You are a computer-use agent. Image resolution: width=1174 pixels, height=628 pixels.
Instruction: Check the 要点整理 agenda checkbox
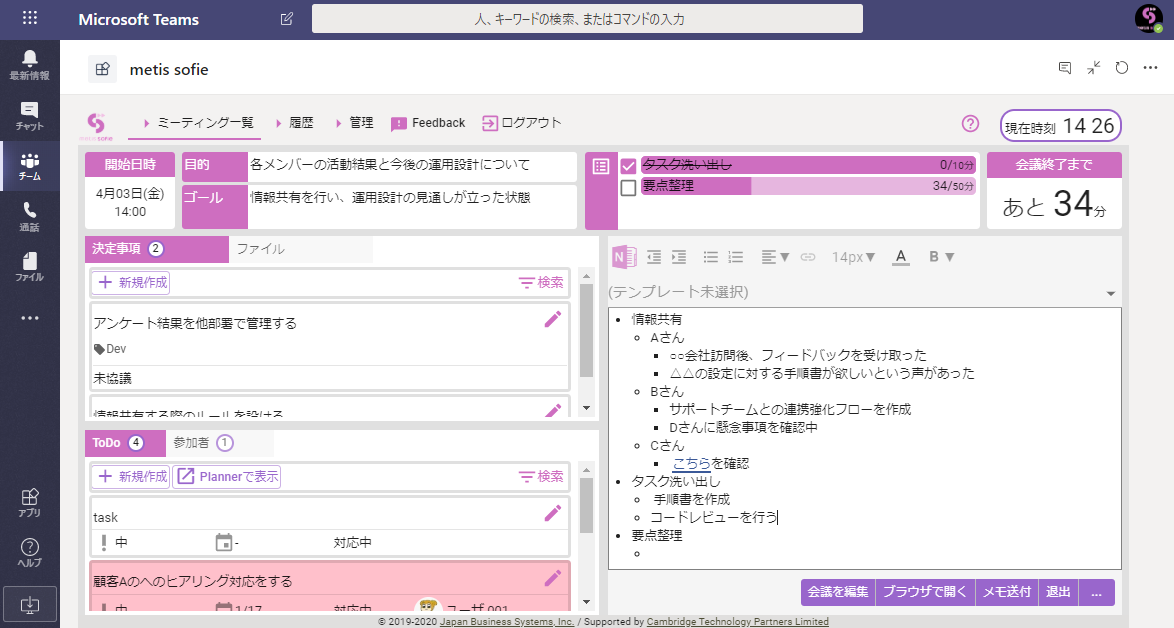628,187
